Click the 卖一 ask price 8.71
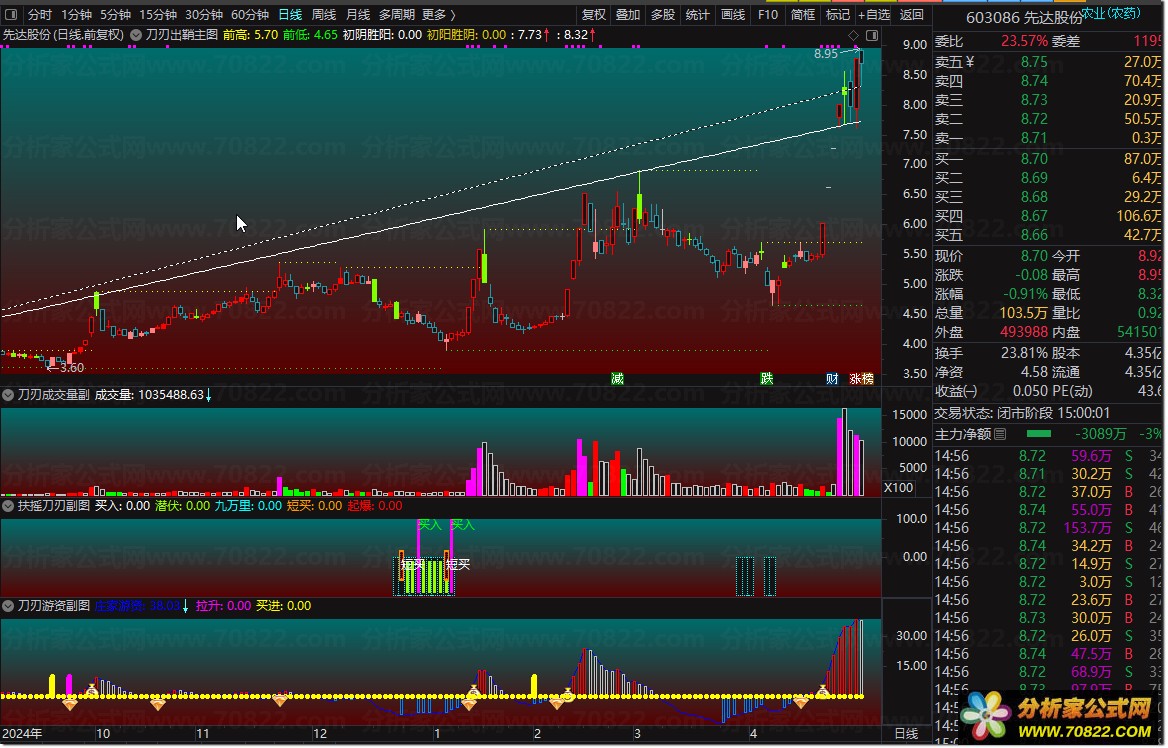Screen dimensions: 1168x748 click(1034, 138)
